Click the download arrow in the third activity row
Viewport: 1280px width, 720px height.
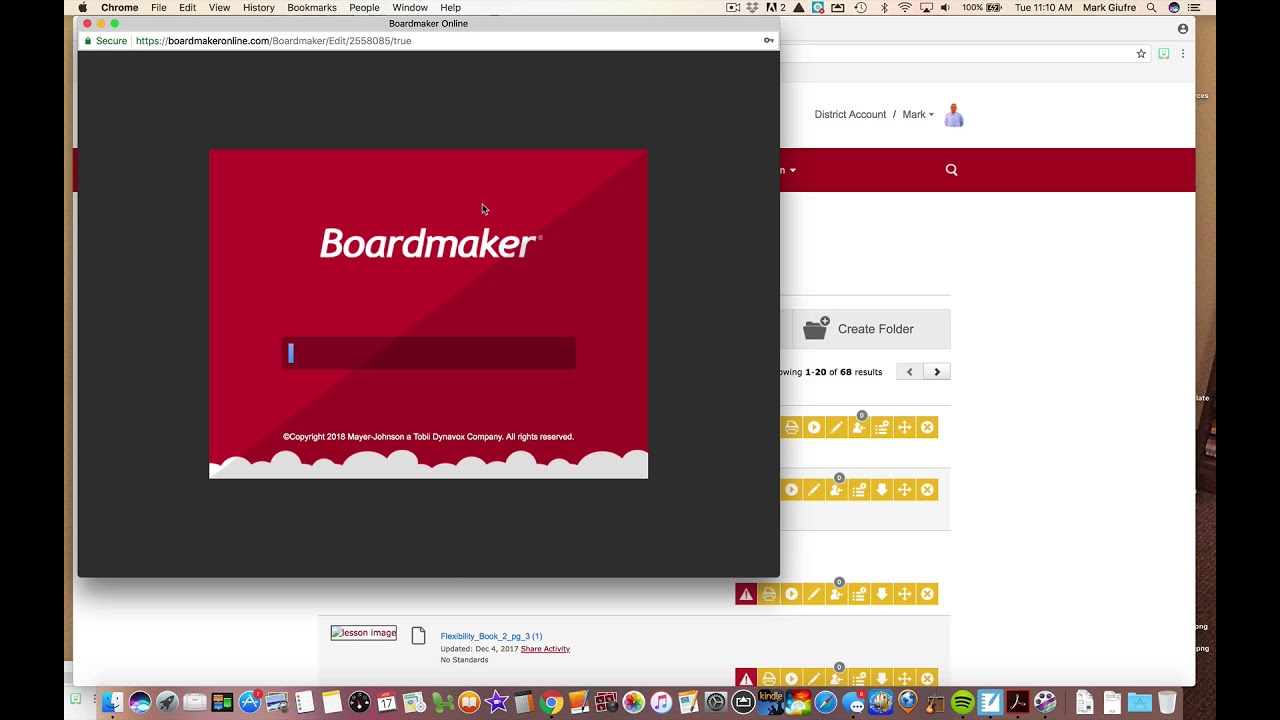(x=882, y=594)
